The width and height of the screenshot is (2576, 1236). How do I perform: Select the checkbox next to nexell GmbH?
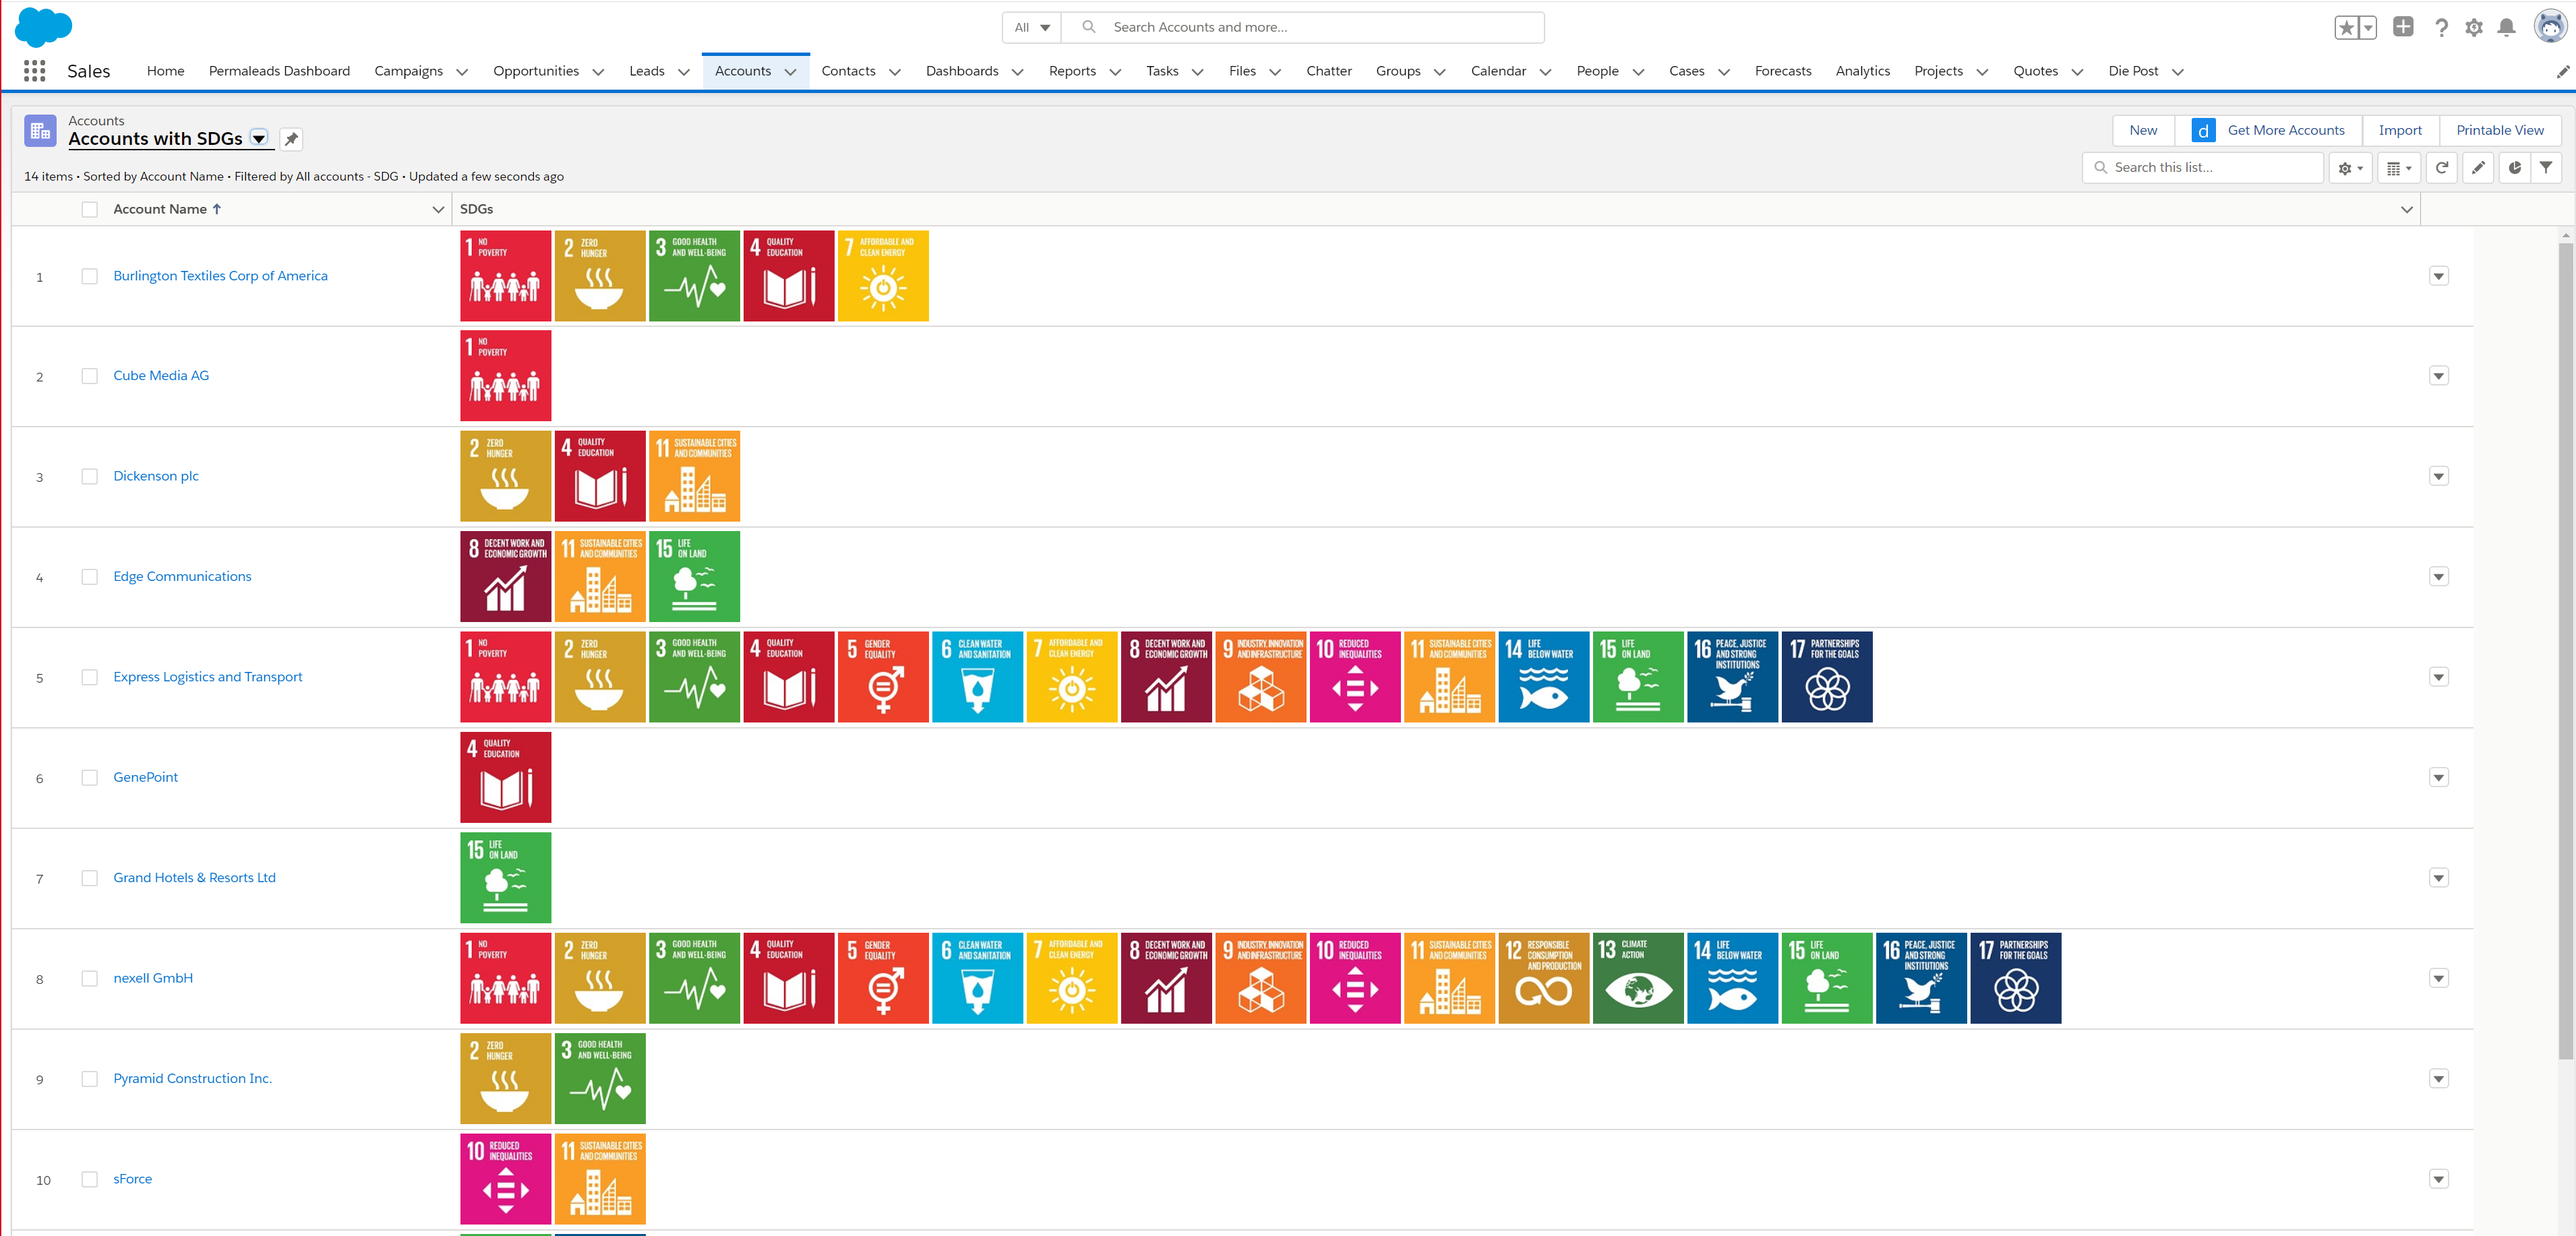(x=89, y=978)
